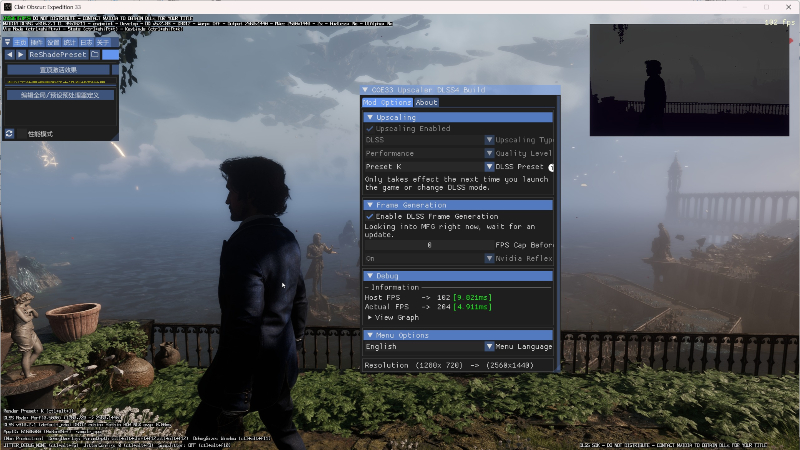Collapse the Menu Options section header
The width and height of the screenshot is (800, 450).
(458, 335)
